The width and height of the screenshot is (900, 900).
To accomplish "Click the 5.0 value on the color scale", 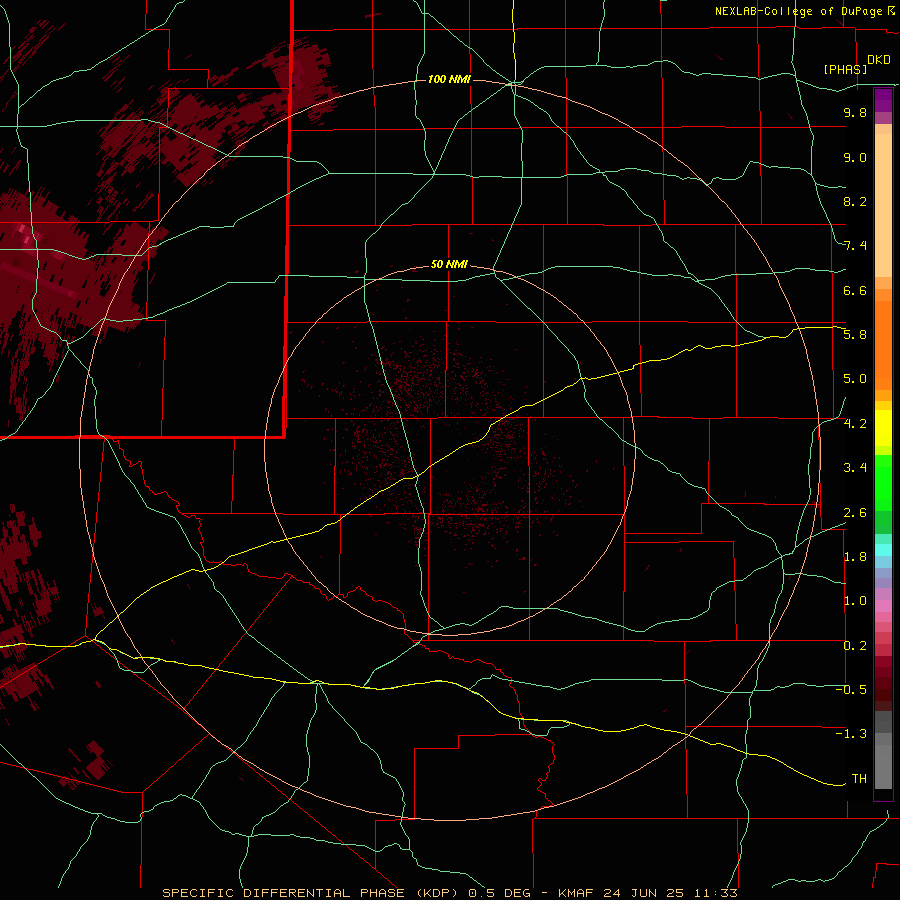I will [855, 379].
